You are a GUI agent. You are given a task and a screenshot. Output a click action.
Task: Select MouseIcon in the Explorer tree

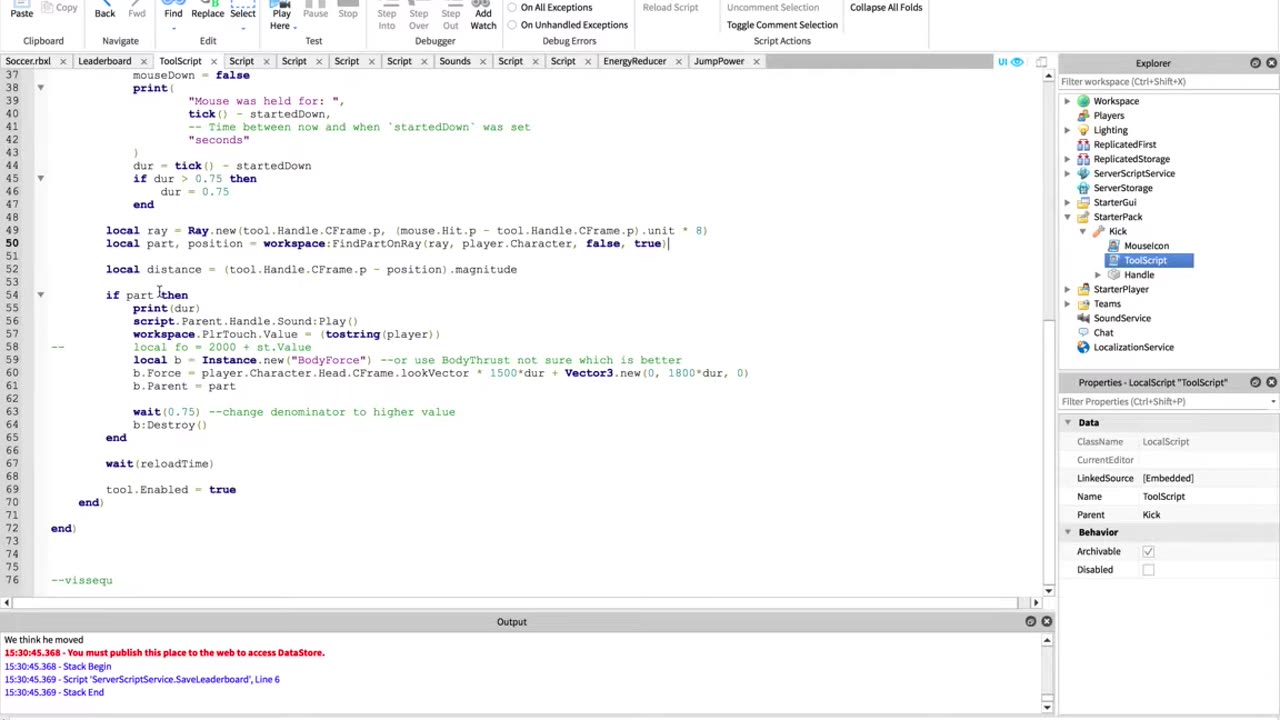point(1145,246)
